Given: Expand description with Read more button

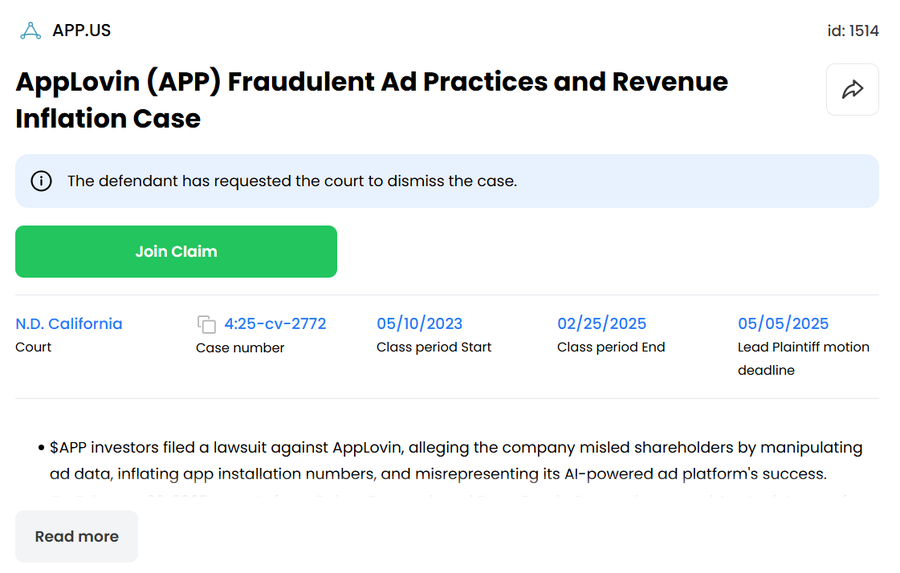Looking at the screenshot, I should 76,536.
